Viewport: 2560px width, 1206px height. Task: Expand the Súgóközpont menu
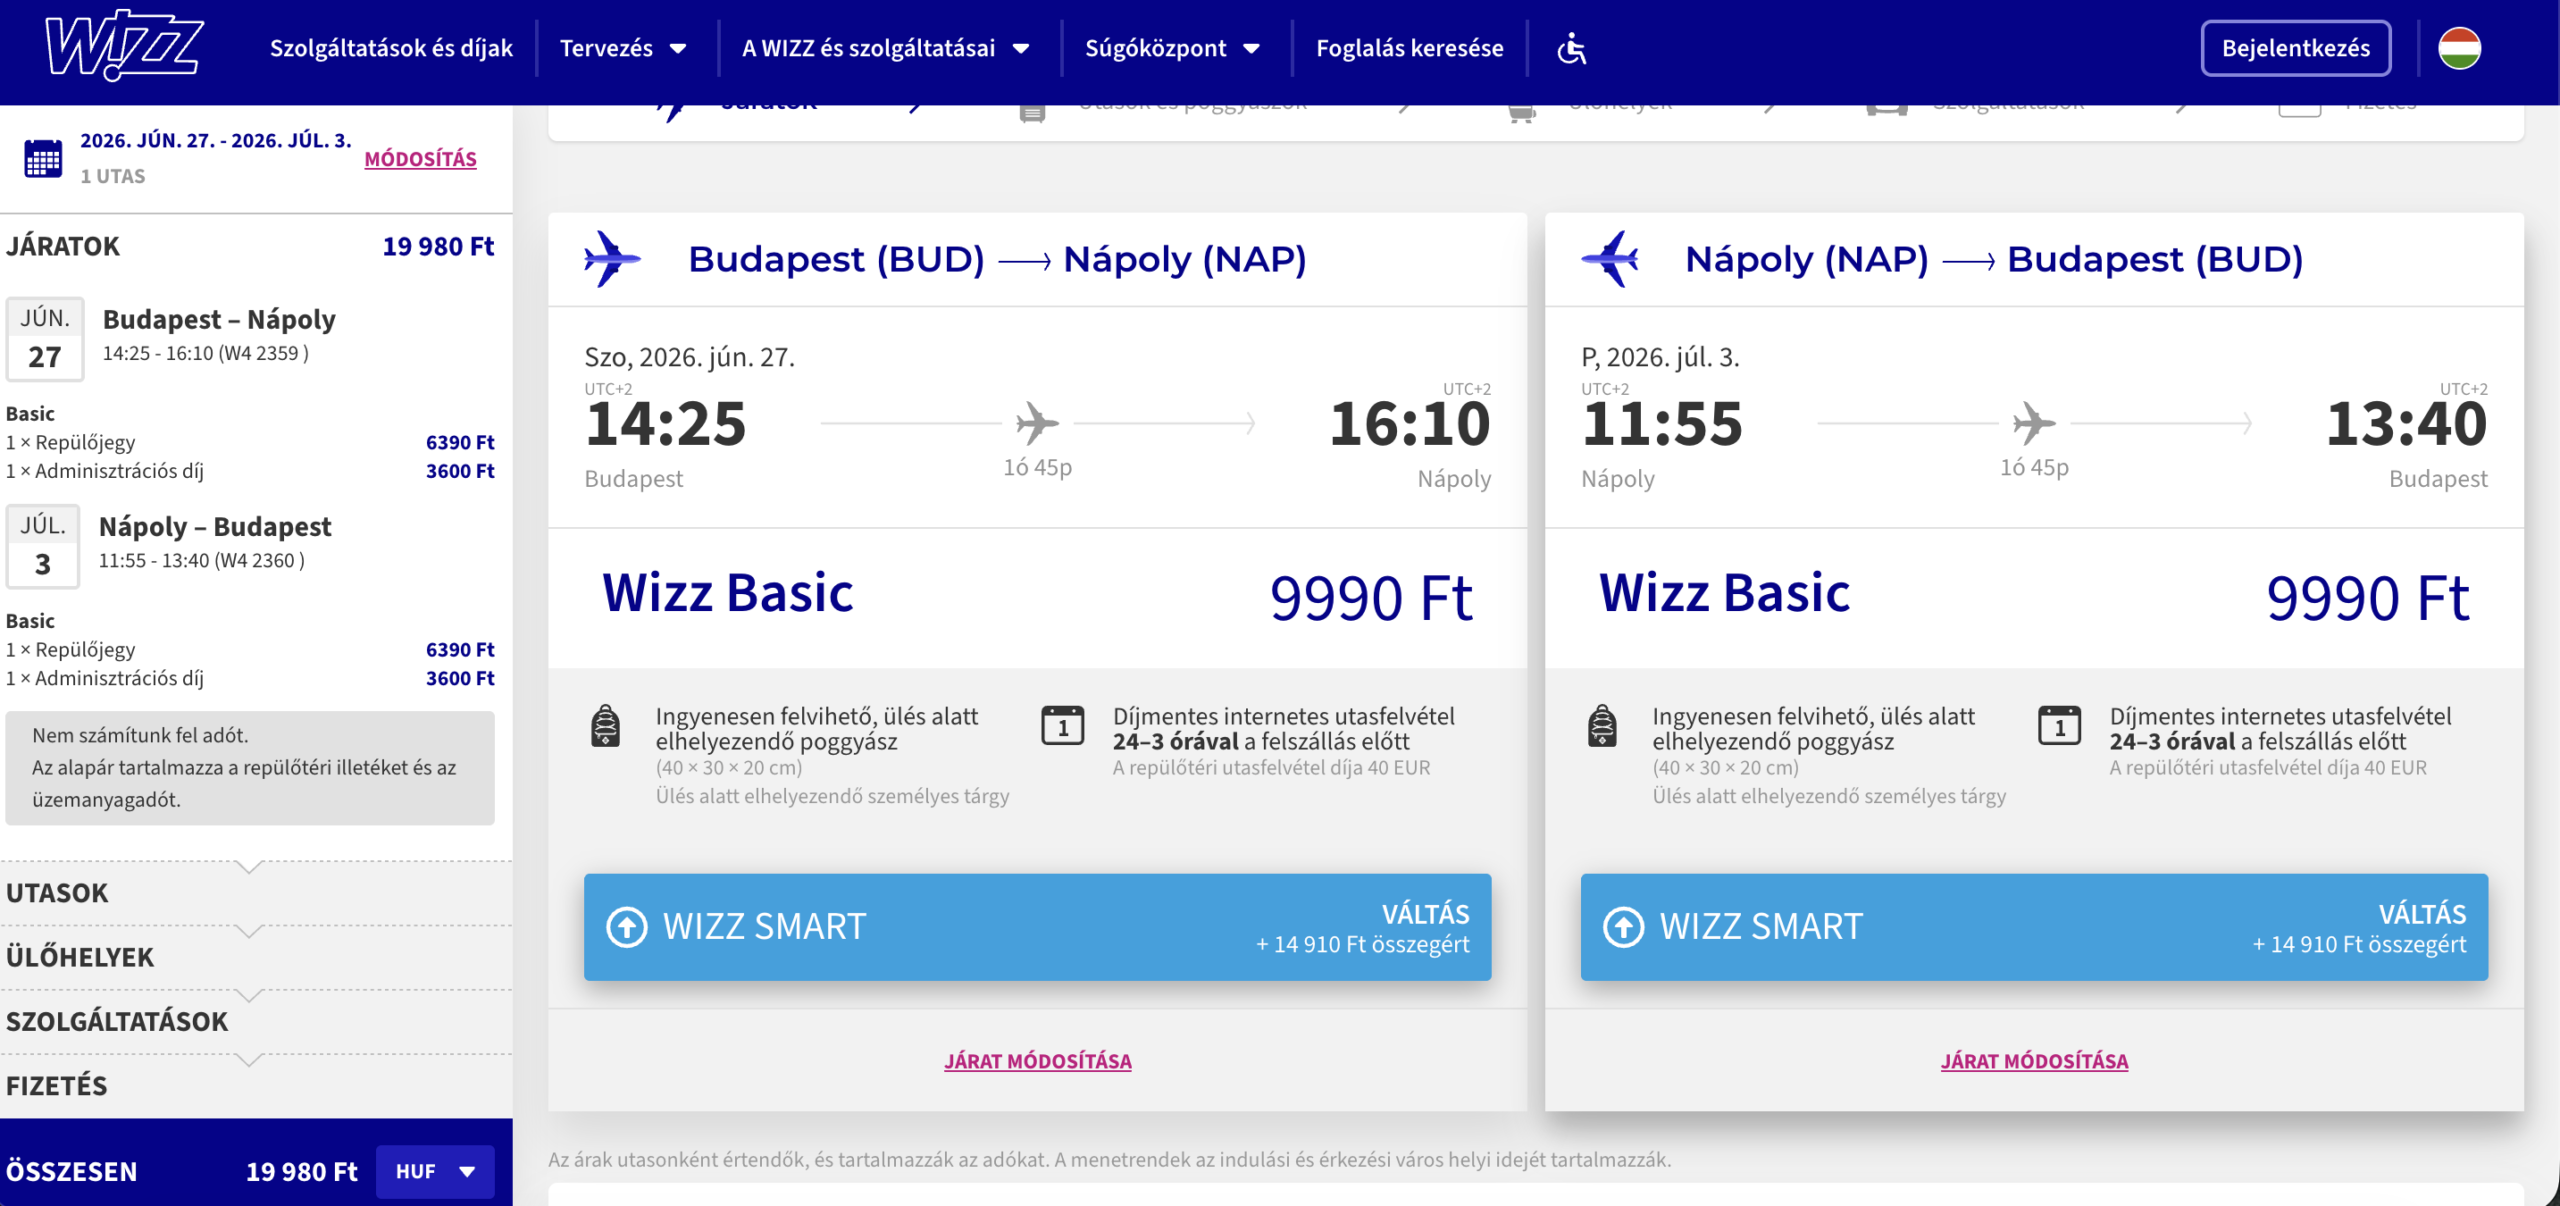click(x=1171, y=48)
